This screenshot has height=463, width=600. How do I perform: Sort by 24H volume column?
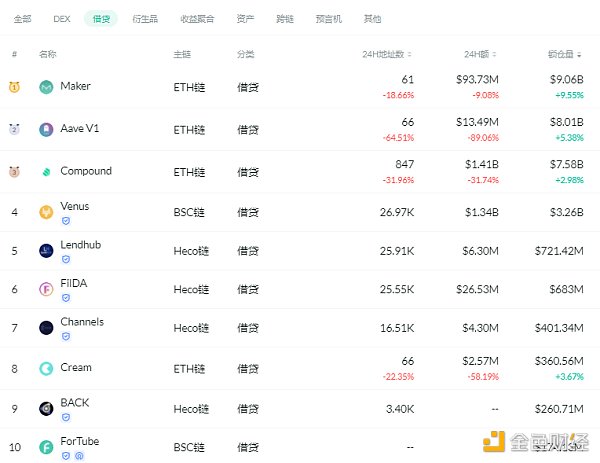(480, 54)
